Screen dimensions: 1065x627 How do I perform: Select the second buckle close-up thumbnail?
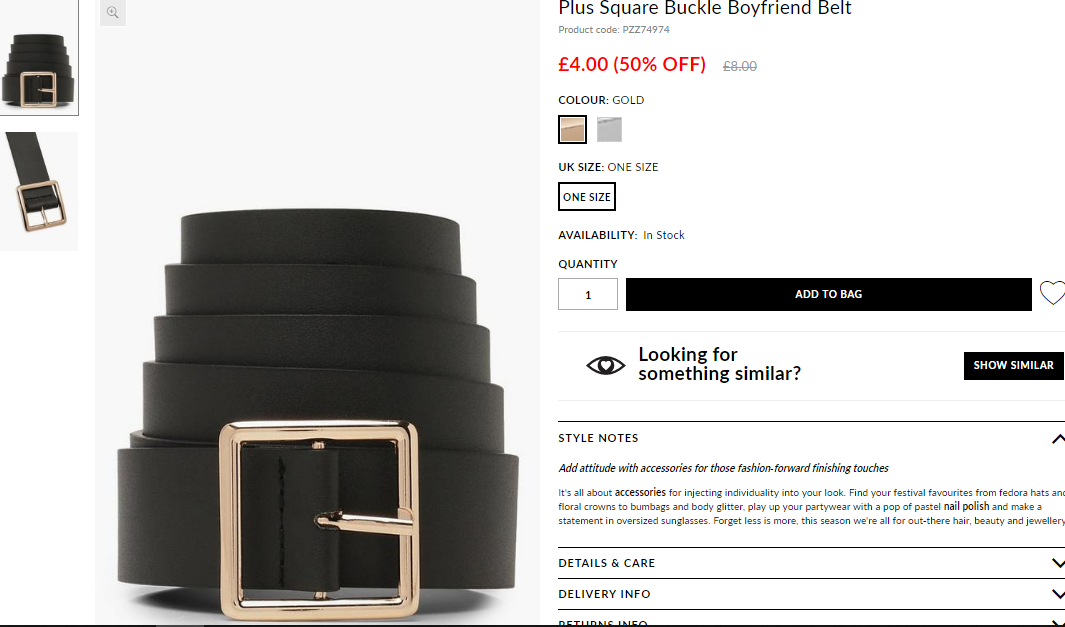39,191
